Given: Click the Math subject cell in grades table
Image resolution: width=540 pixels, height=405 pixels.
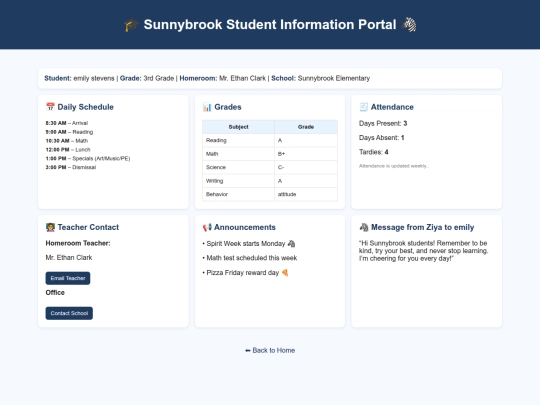Looking at the screenshot, I should pos(238,154).
